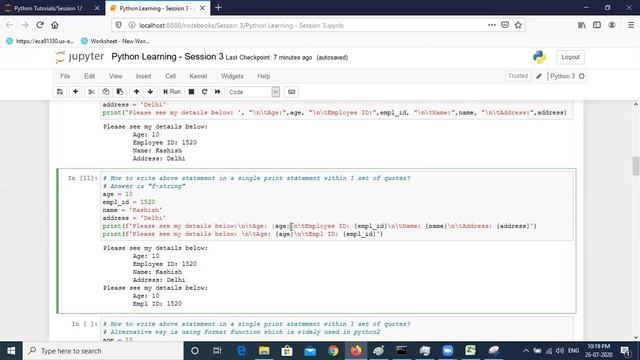Image resolution: width=640 pixels, height=360 pixels.
Task: Click the Python logo icon
Action: point(539,57)
